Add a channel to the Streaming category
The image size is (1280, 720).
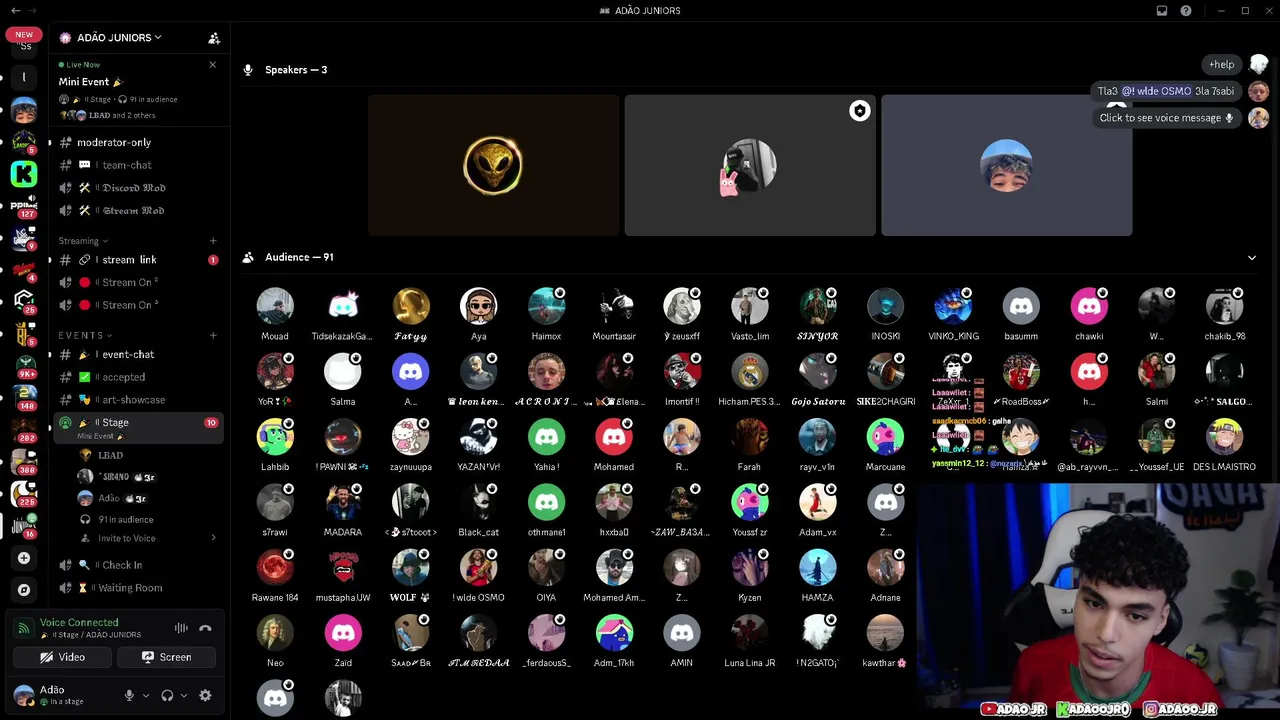pyautogui.click(x=213, y=241)
